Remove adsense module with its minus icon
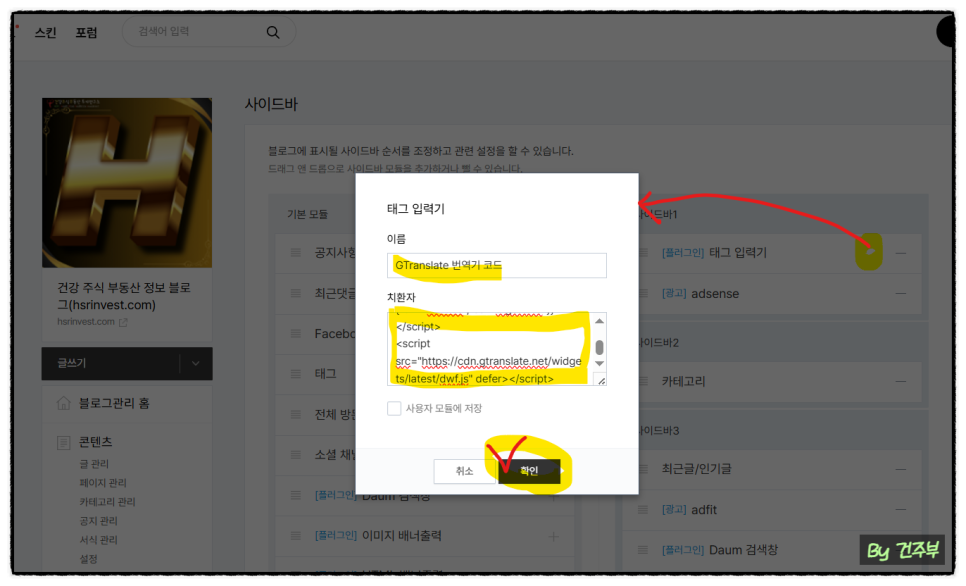 (901, 294)
